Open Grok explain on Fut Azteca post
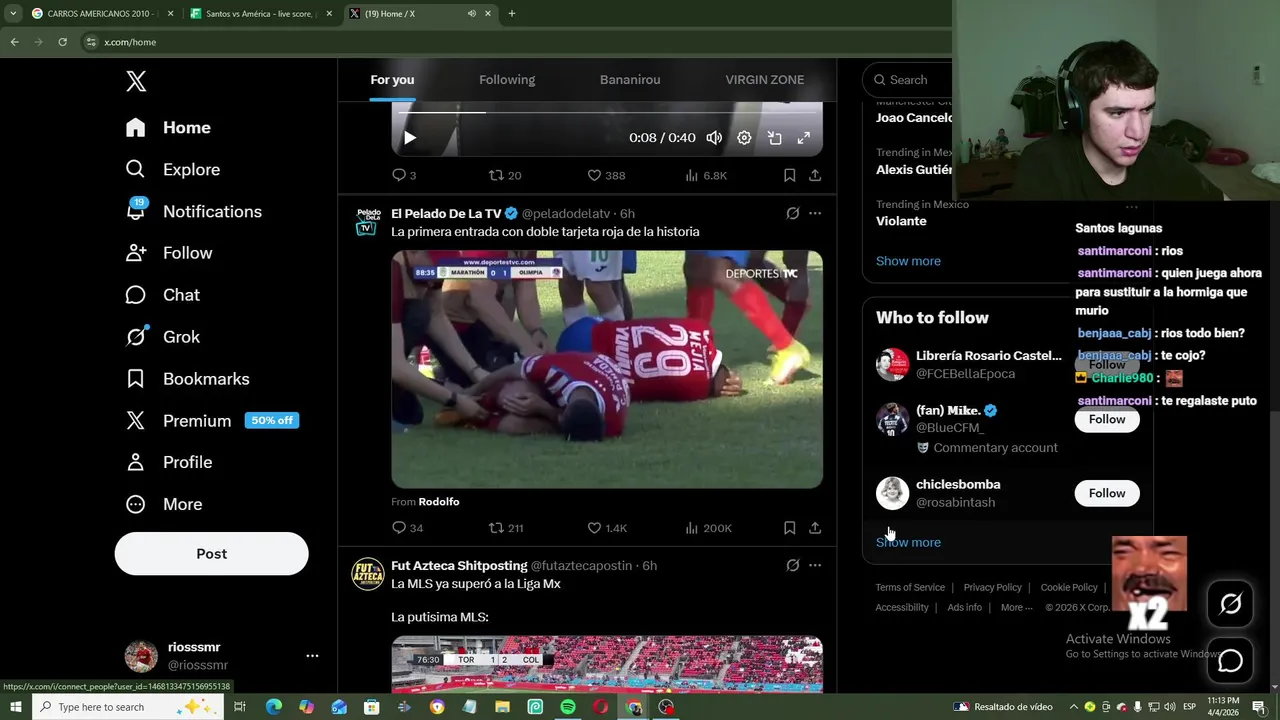The height and width of the screenshot is (720, 1280). click(792, 565)
